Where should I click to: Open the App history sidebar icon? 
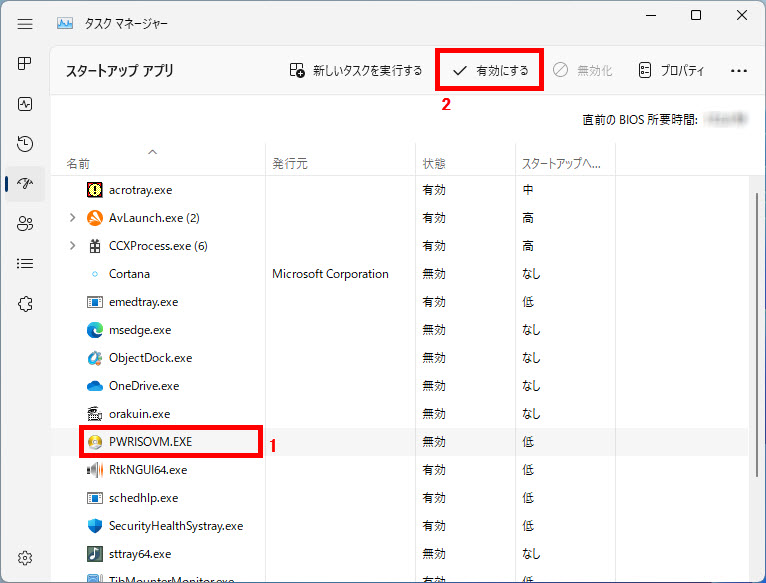click(x=26, y=144)
